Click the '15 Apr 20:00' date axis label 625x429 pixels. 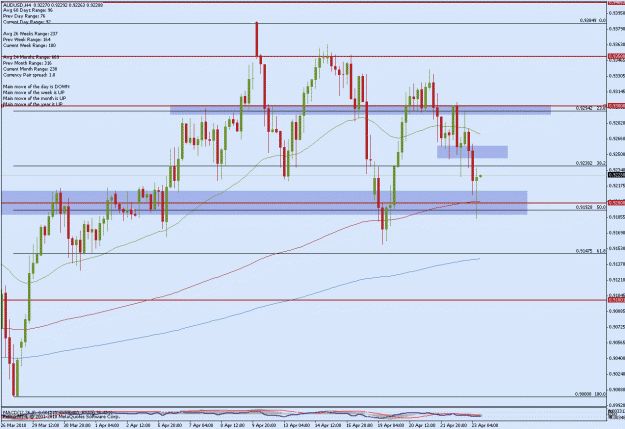tap(359, 425)
